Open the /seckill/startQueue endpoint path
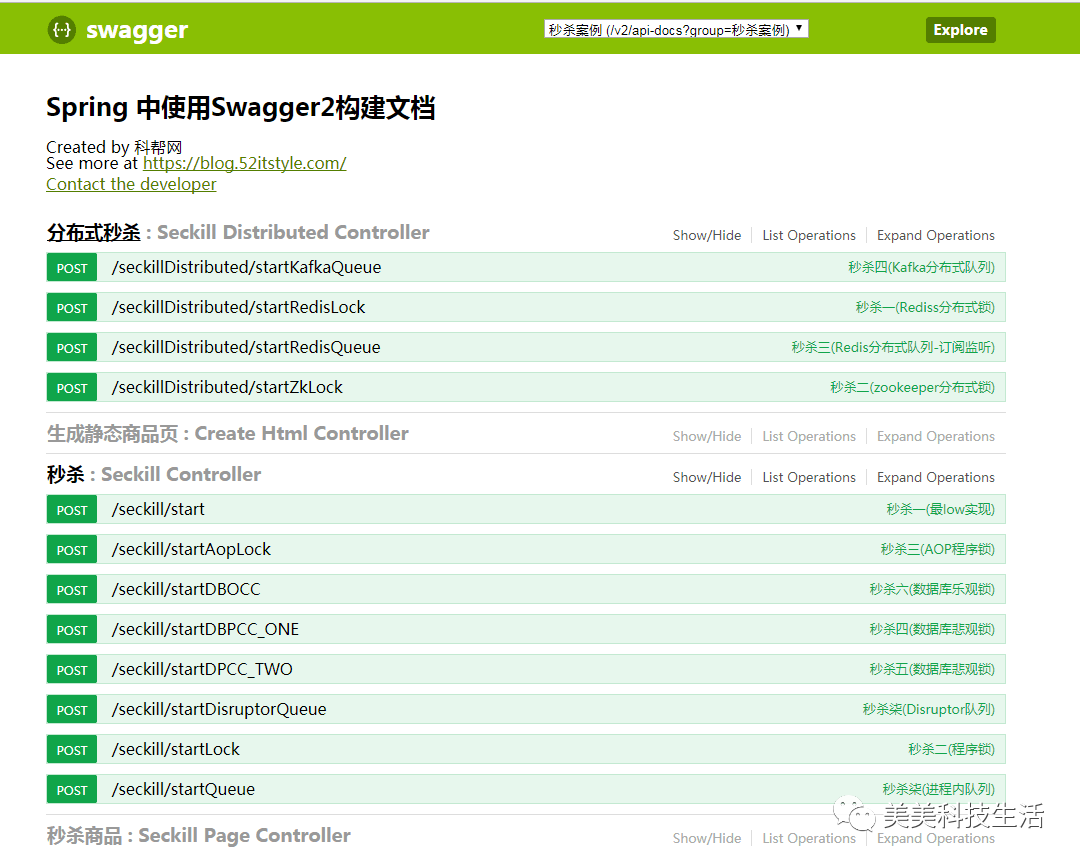1080x864 pixels. 183,789
